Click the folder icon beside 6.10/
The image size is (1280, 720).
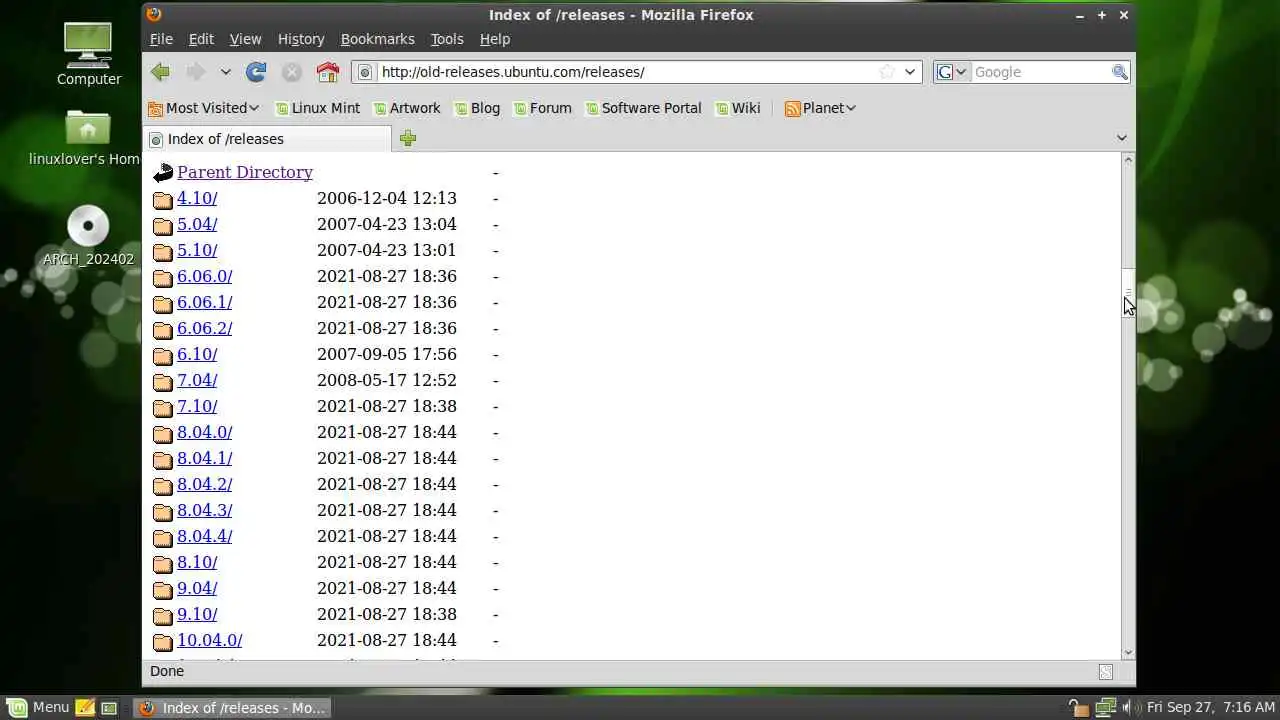(163, 356)
